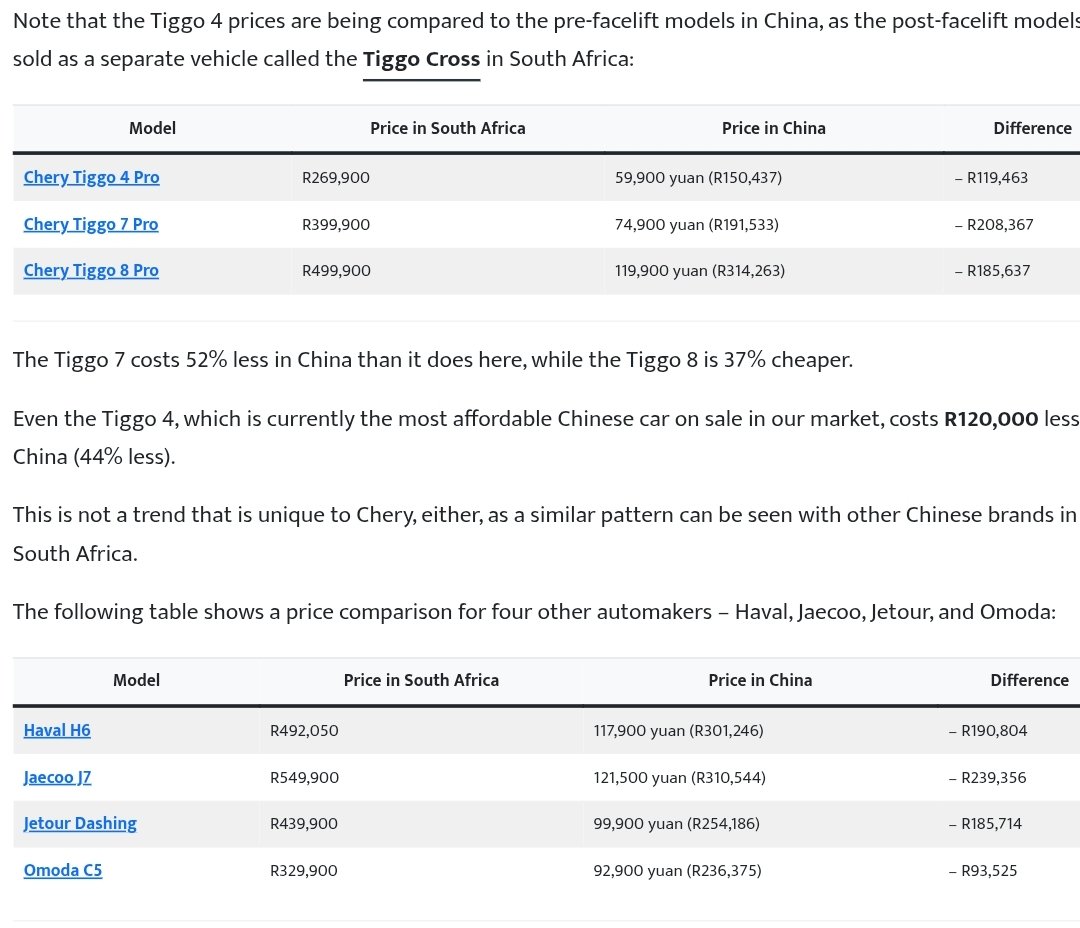Click Price in China header, second table
The width and height of the screenshot is (1080, 928).
point(760,681)
